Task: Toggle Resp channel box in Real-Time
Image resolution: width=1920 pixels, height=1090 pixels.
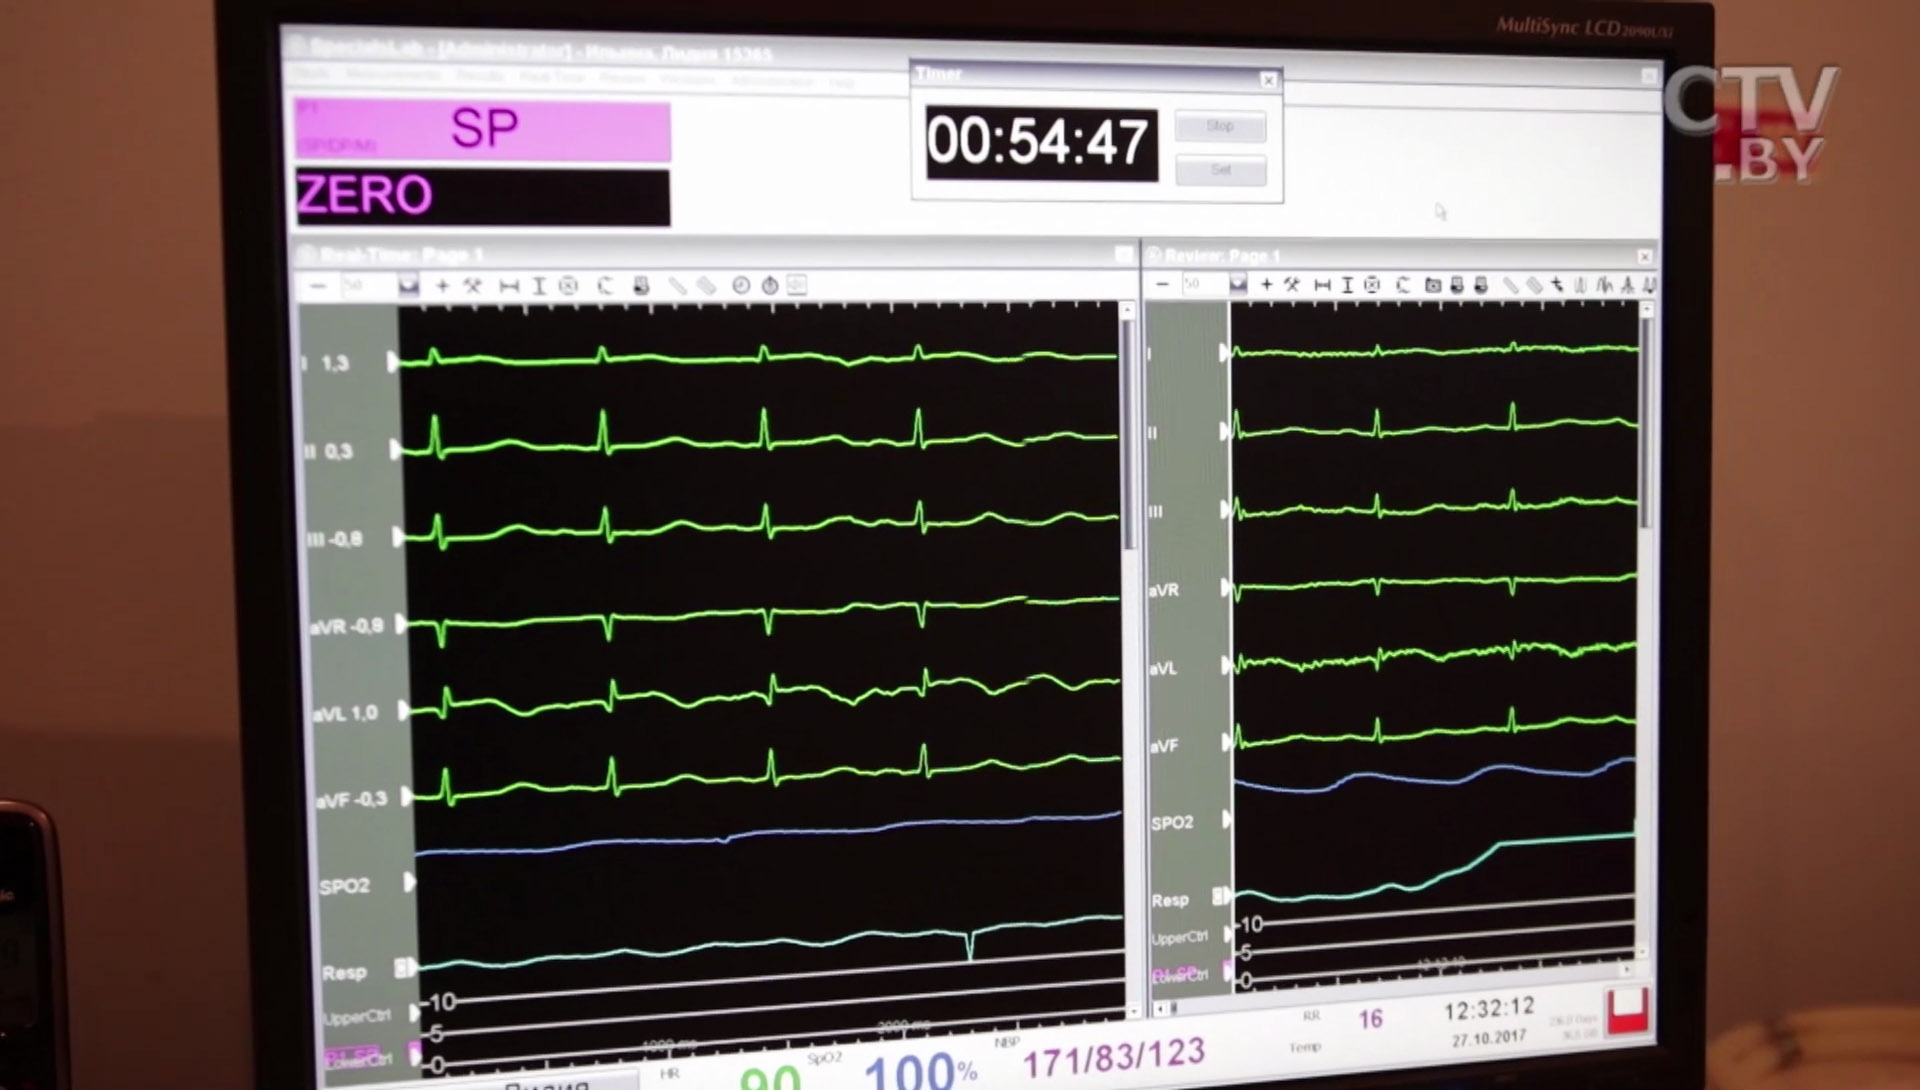Action: 404,968
